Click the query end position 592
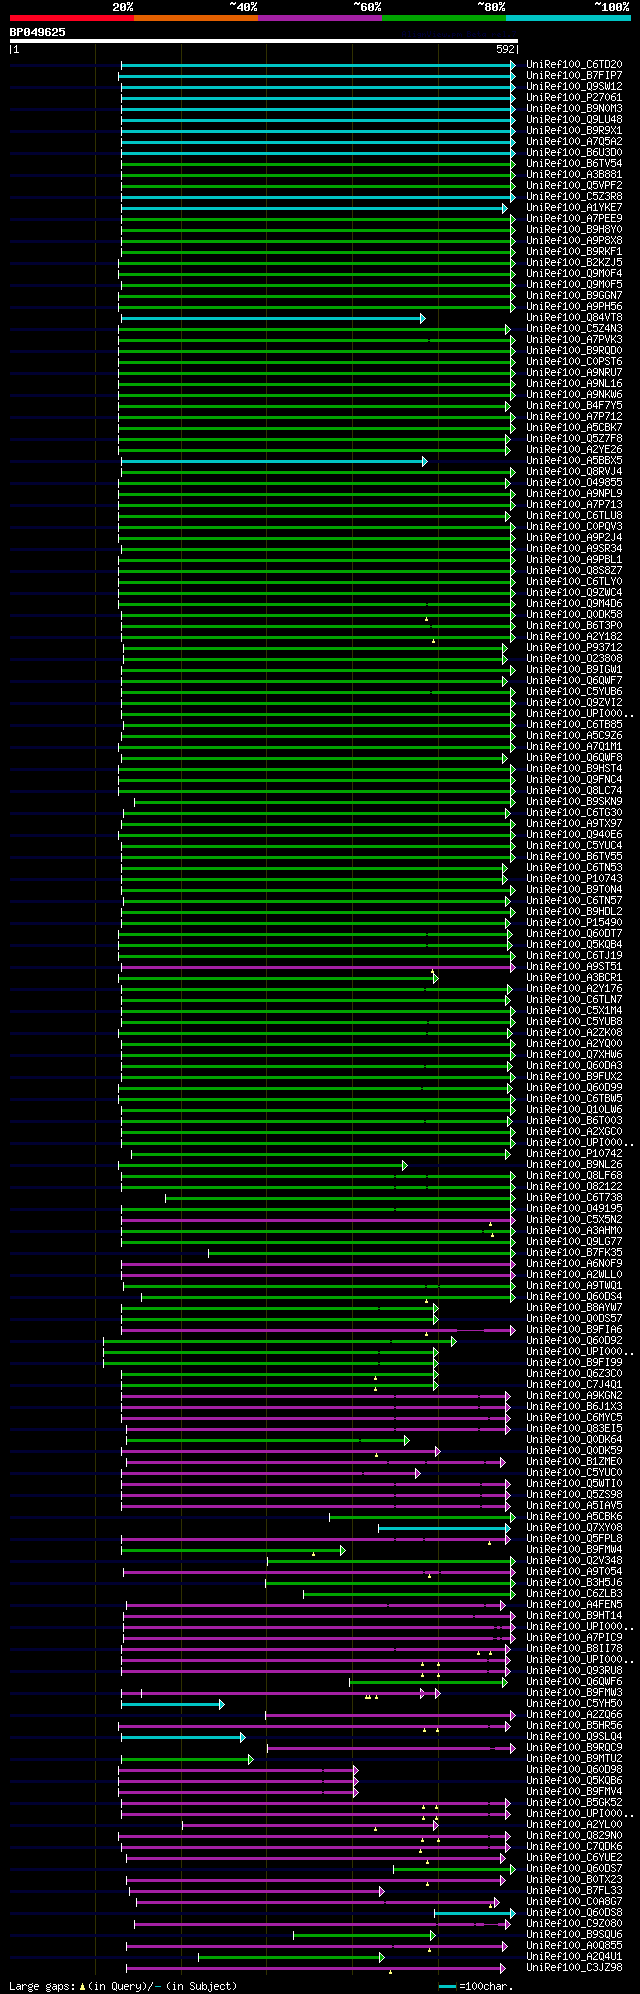This screenshot has width=640, height=1994. pos(505,49)
